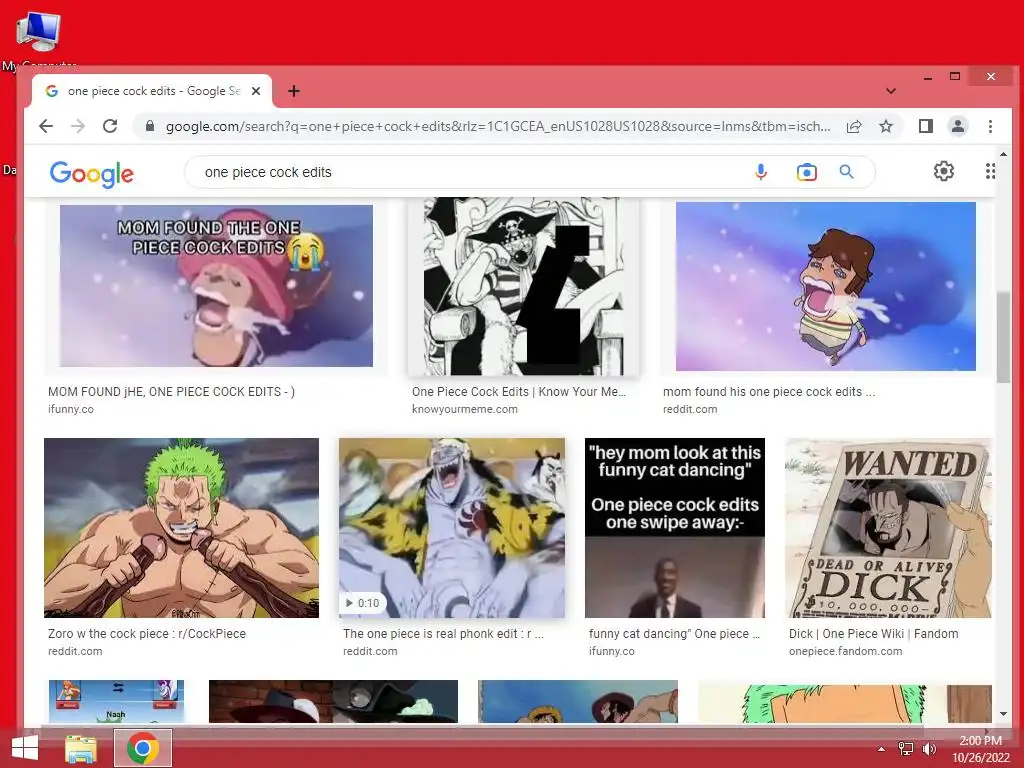This screenshot has height=768, width=1024.
Task: Click the 'Dick | One Piece Wiki | Fandom' link
Action: point(874,633)
